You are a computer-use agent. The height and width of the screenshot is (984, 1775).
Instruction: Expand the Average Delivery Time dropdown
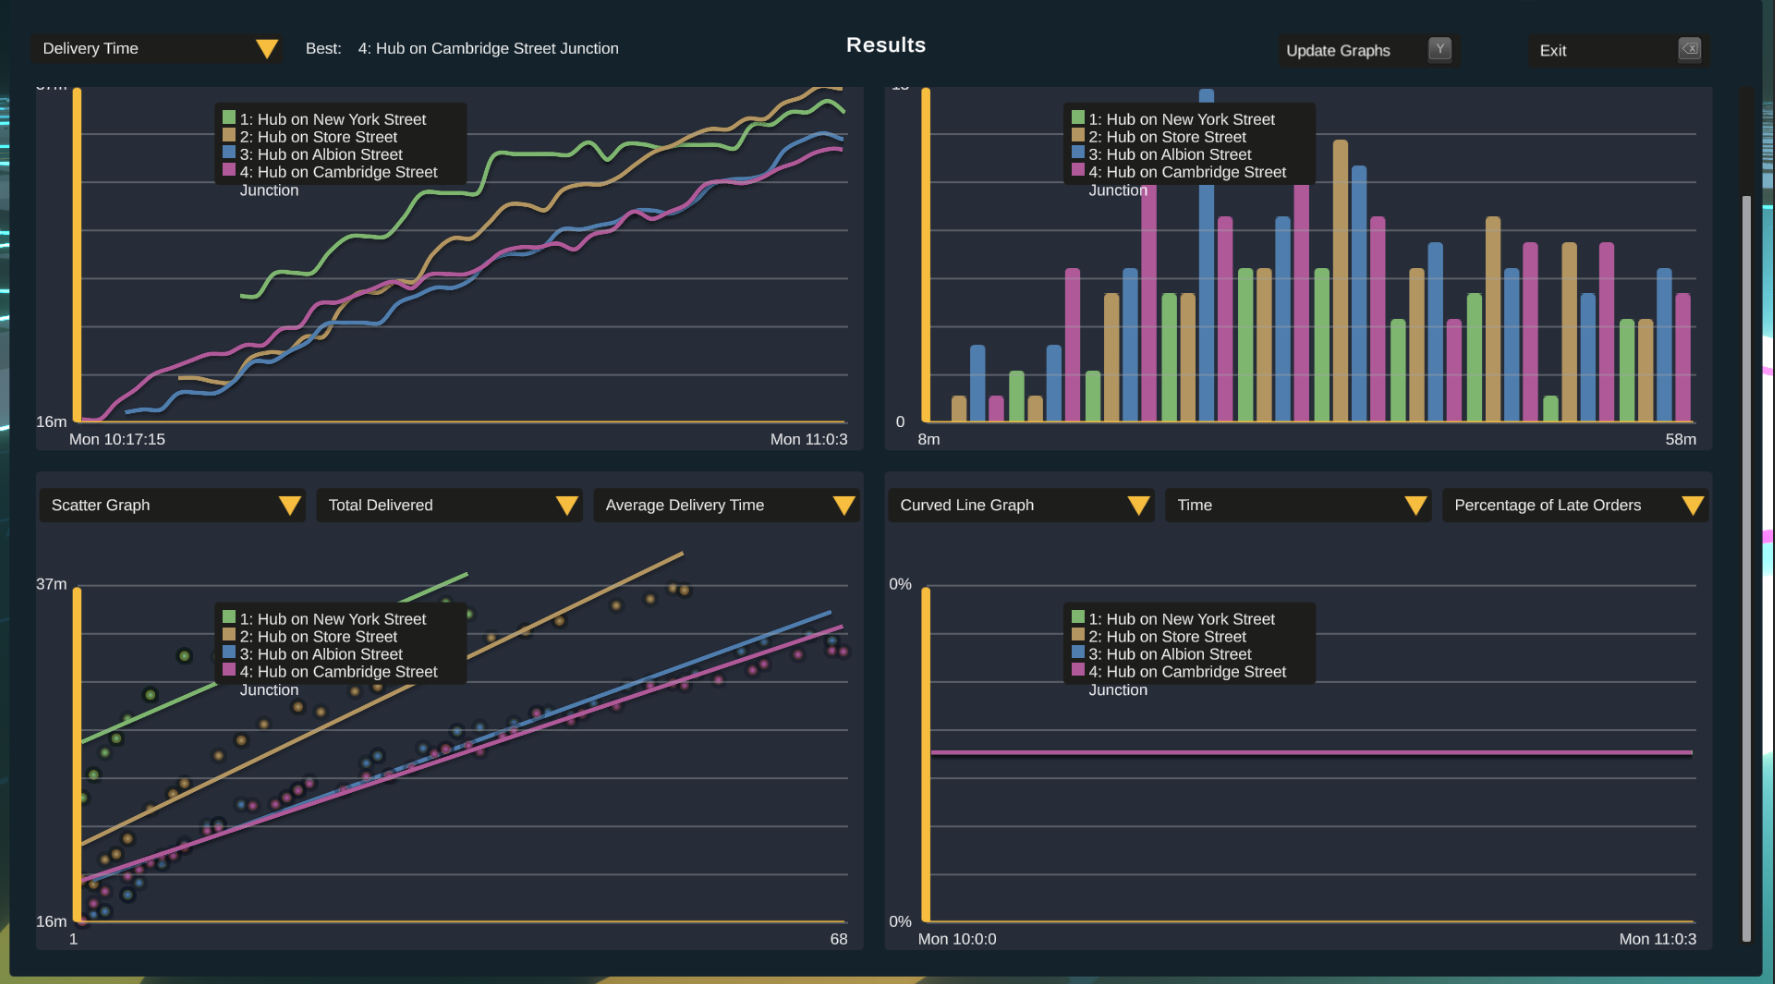click(727, 506)
